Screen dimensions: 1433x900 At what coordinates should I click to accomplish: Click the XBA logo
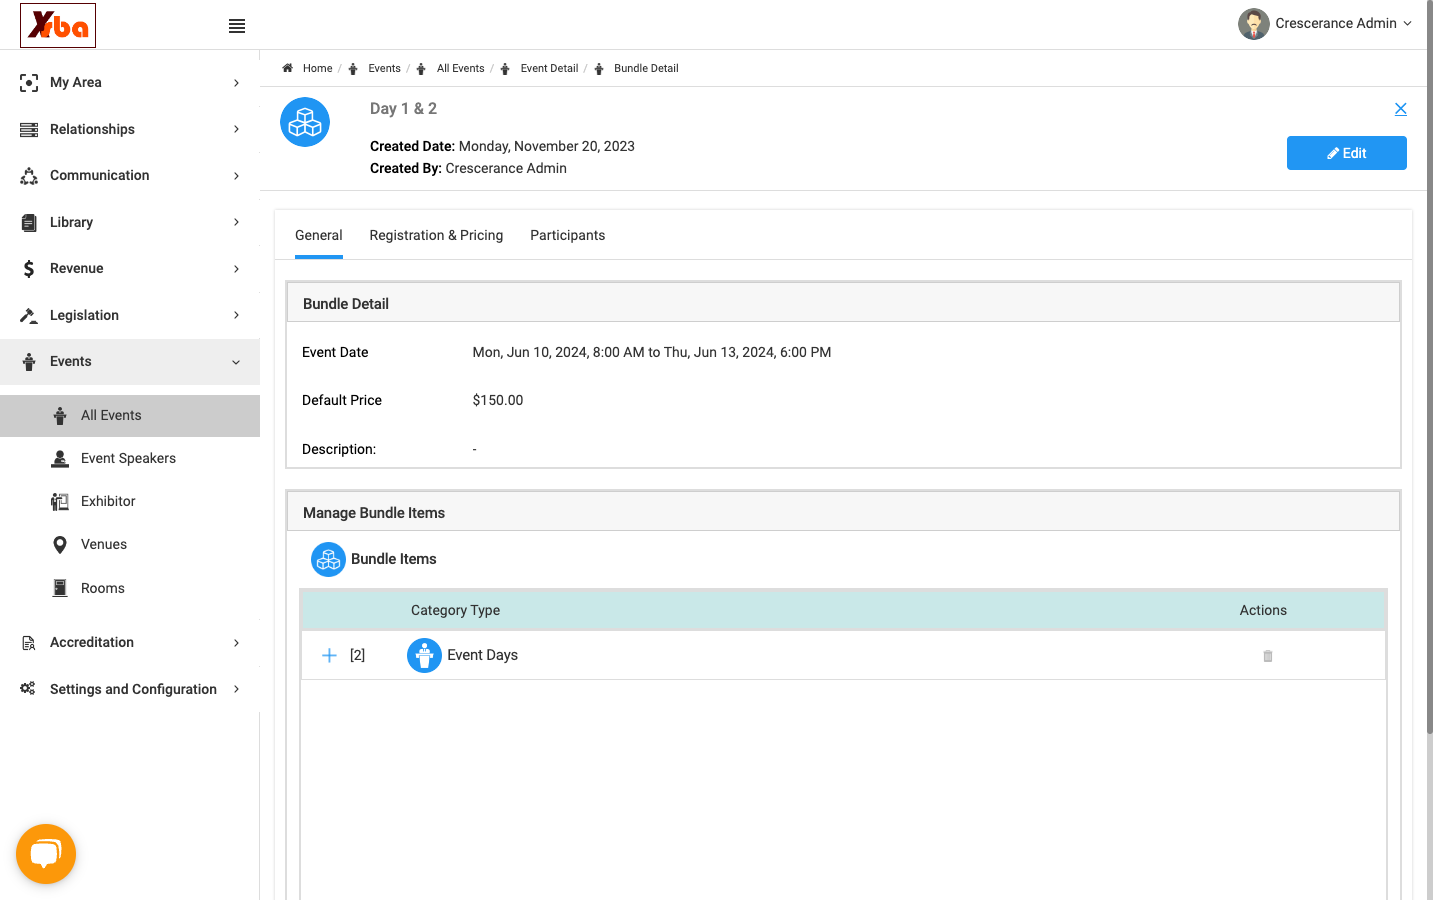click(x=58, y=25)
